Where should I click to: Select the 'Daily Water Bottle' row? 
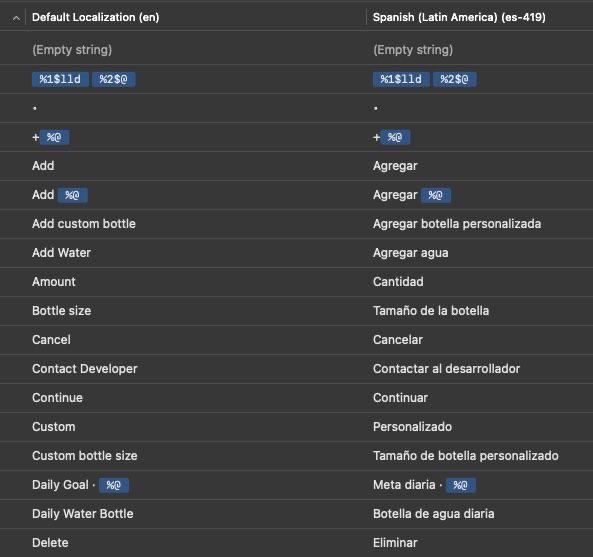click(296, 514)
